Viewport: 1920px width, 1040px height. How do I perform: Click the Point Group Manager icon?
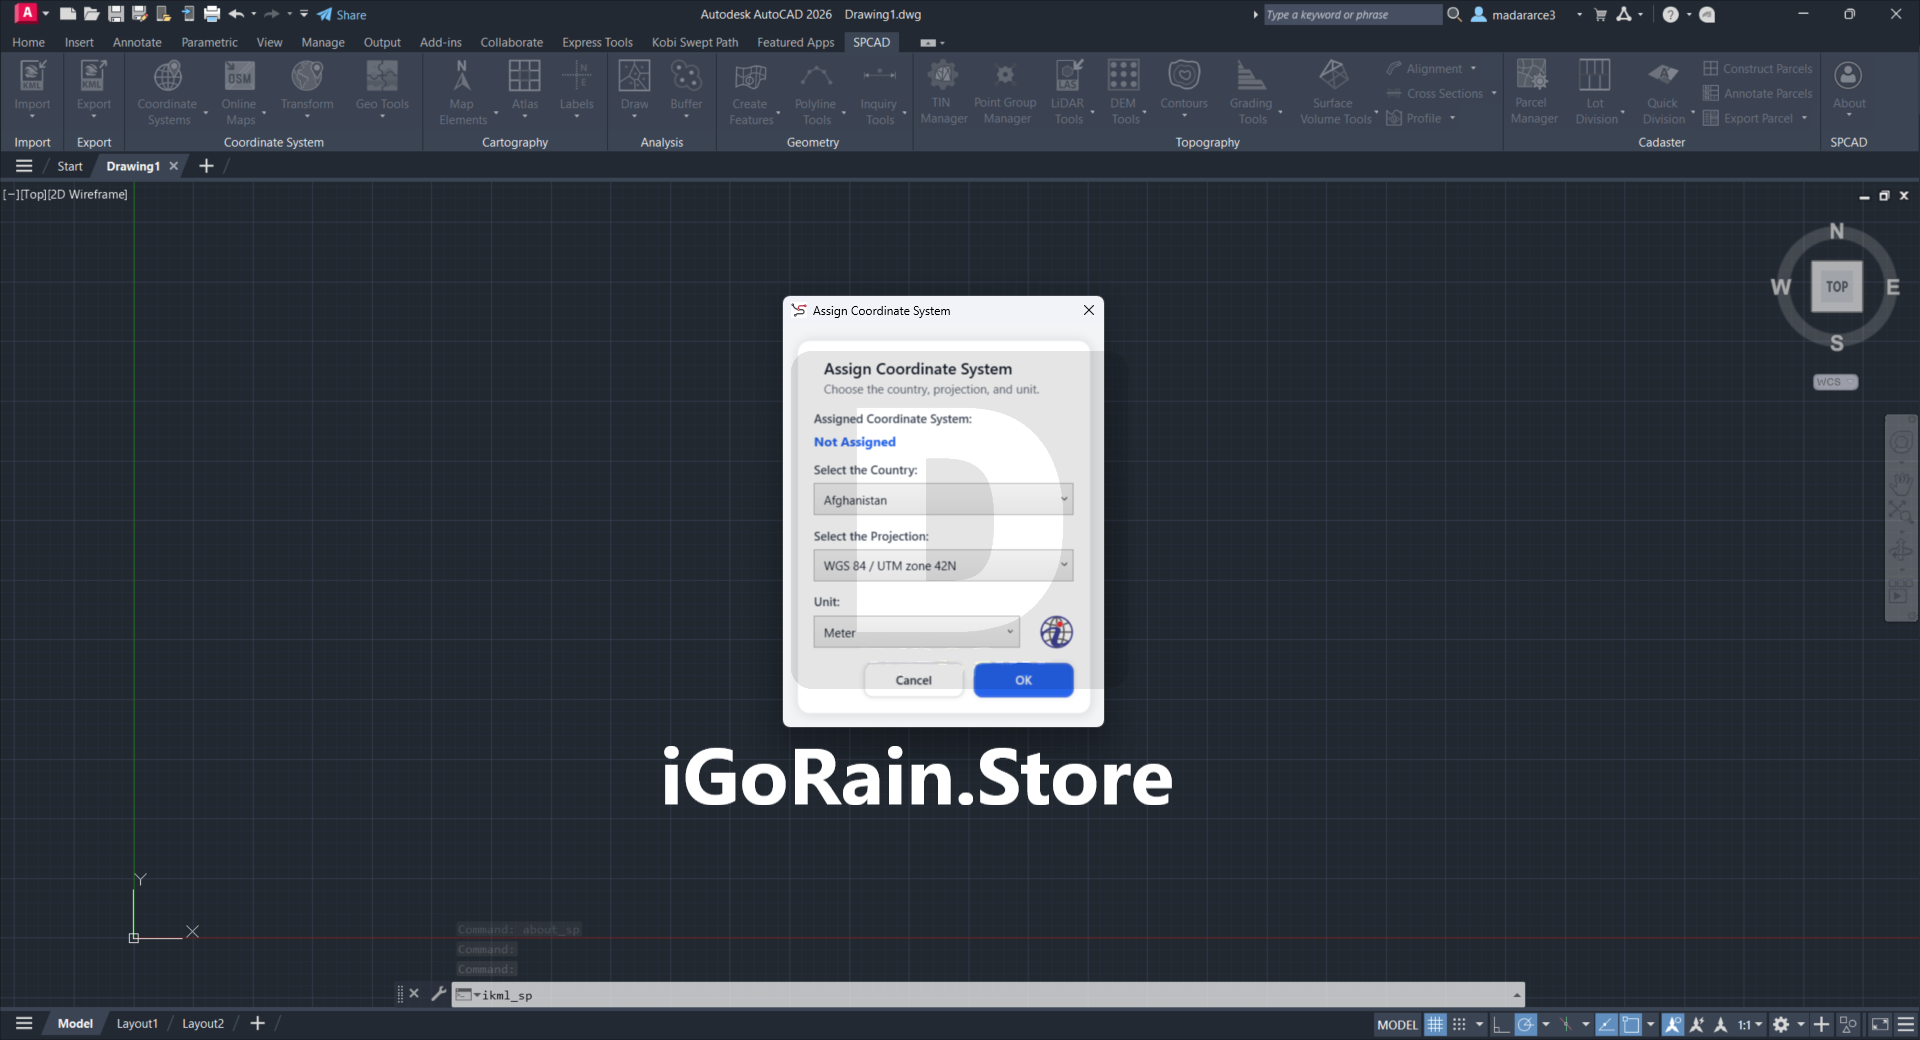[1005, 91]
